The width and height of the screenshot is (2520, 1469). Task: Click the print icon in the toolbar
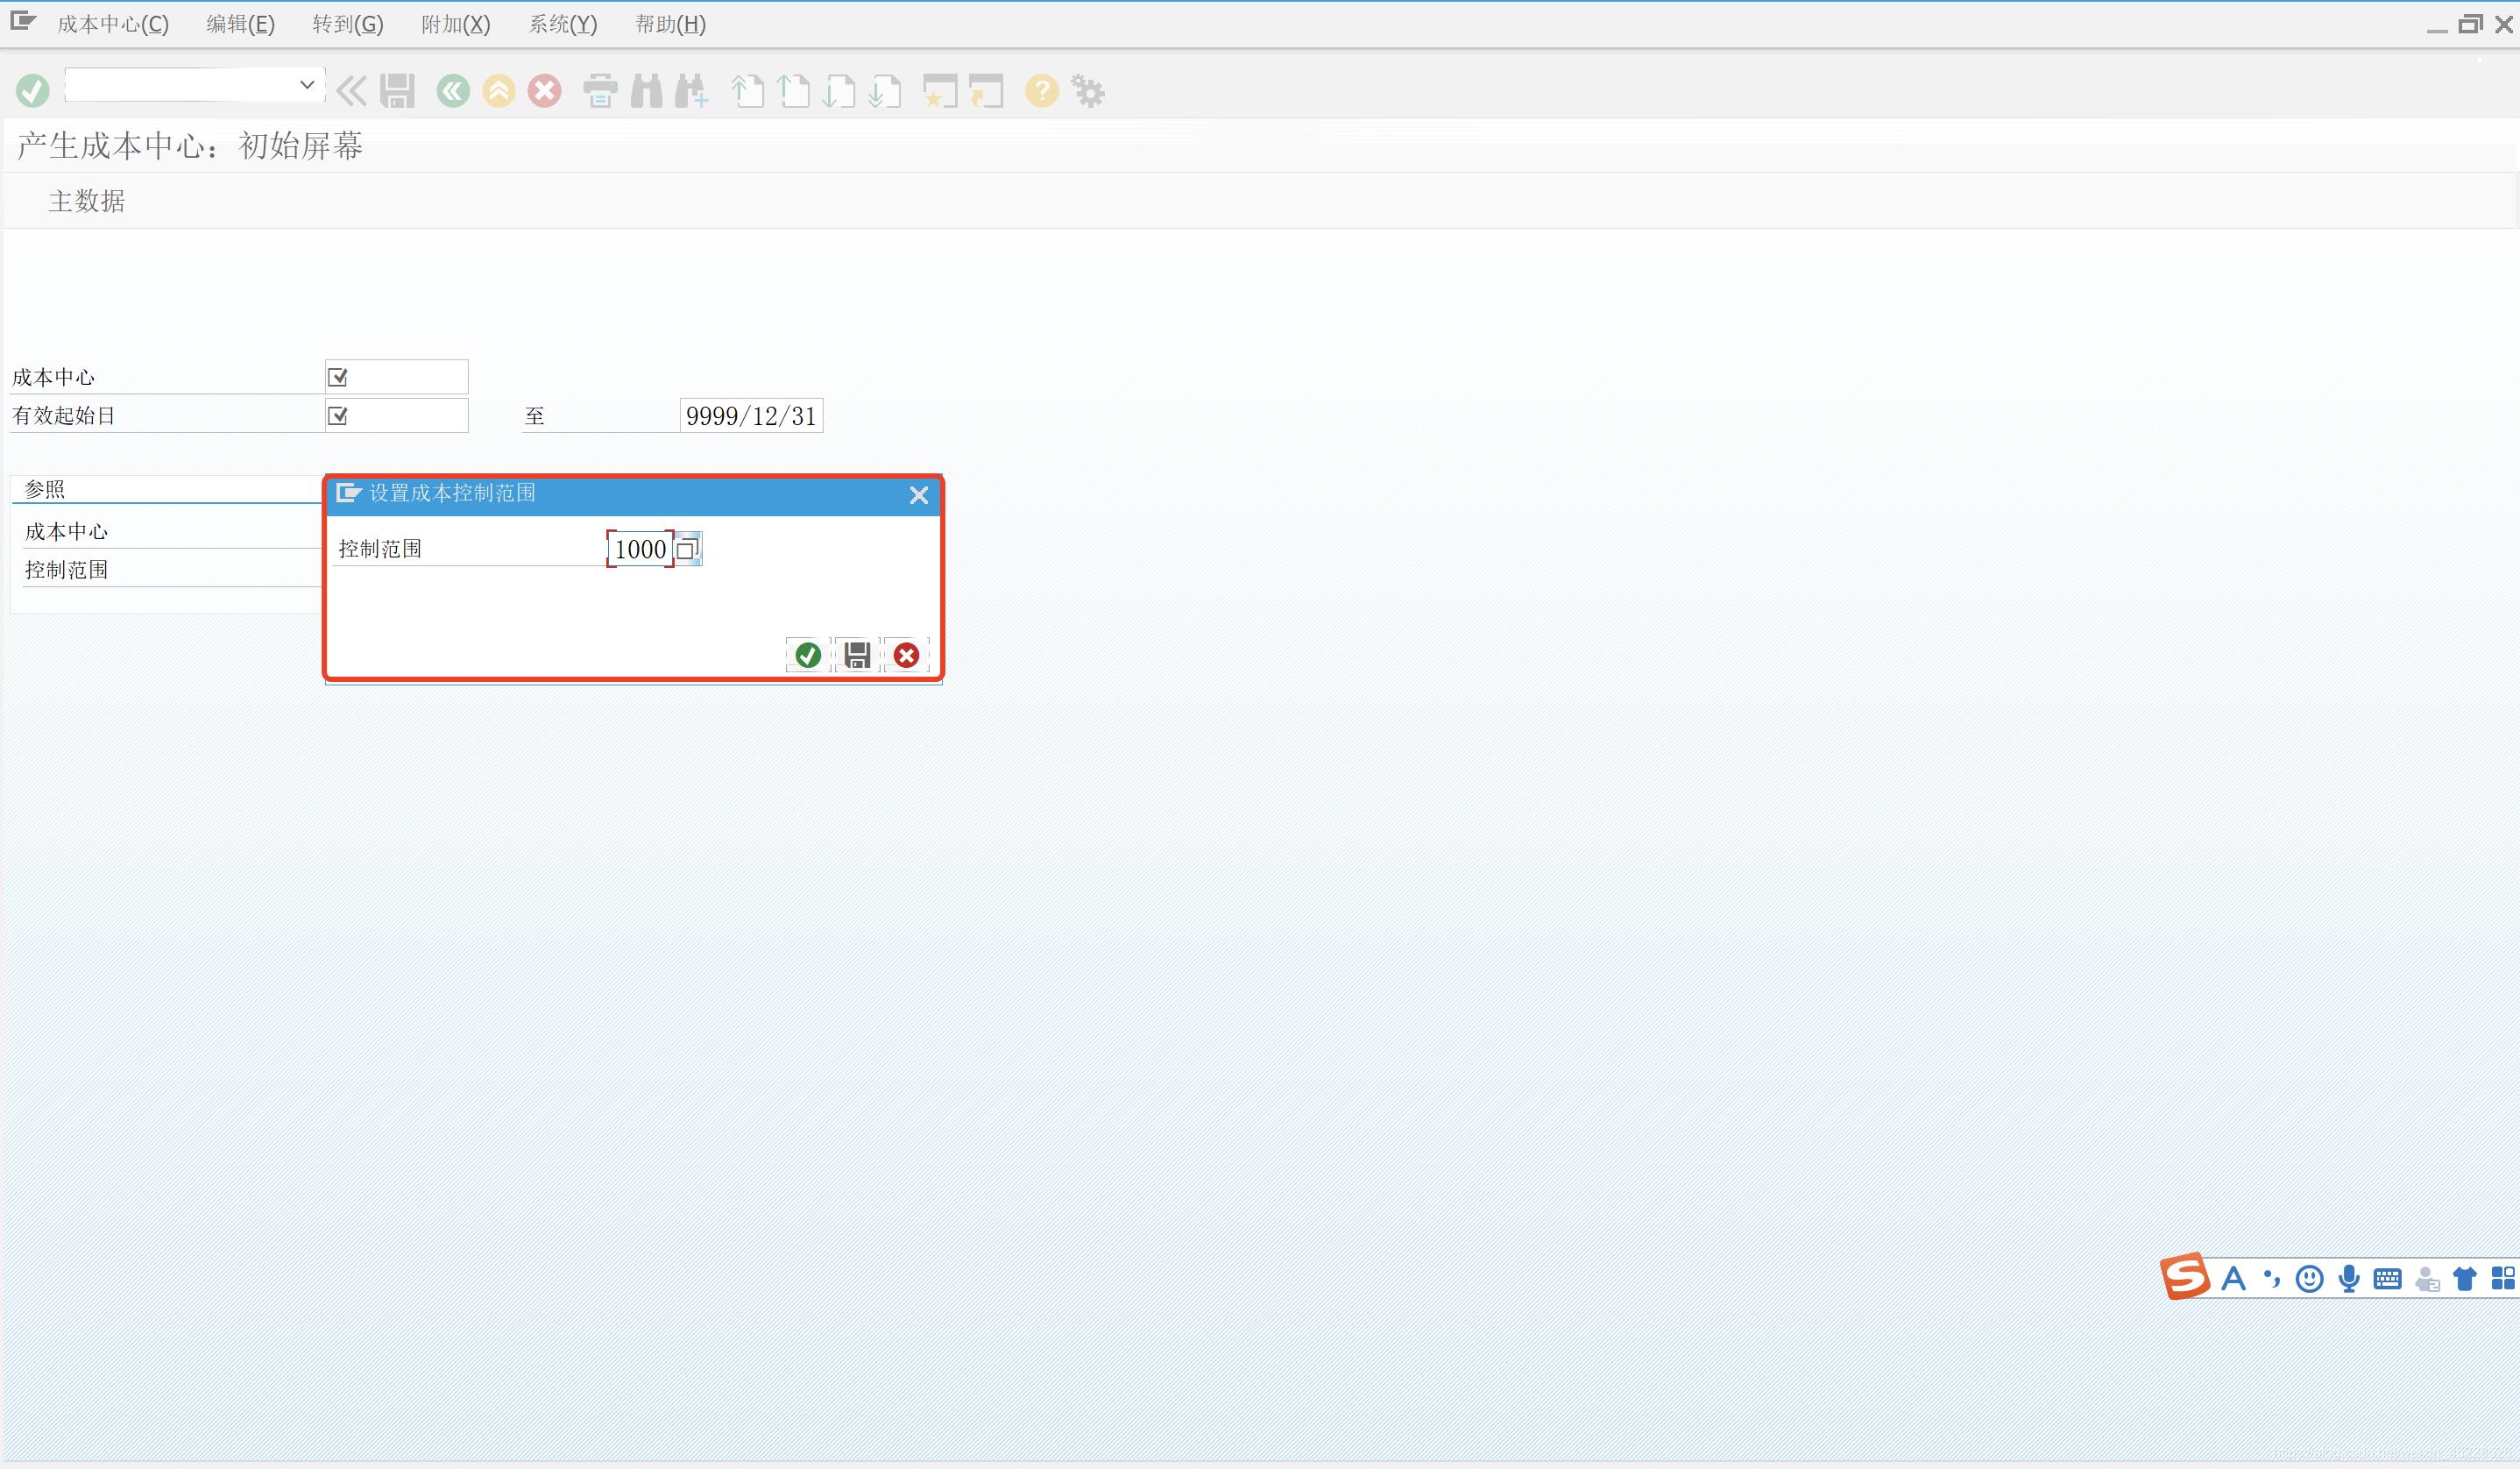(600, 91)
